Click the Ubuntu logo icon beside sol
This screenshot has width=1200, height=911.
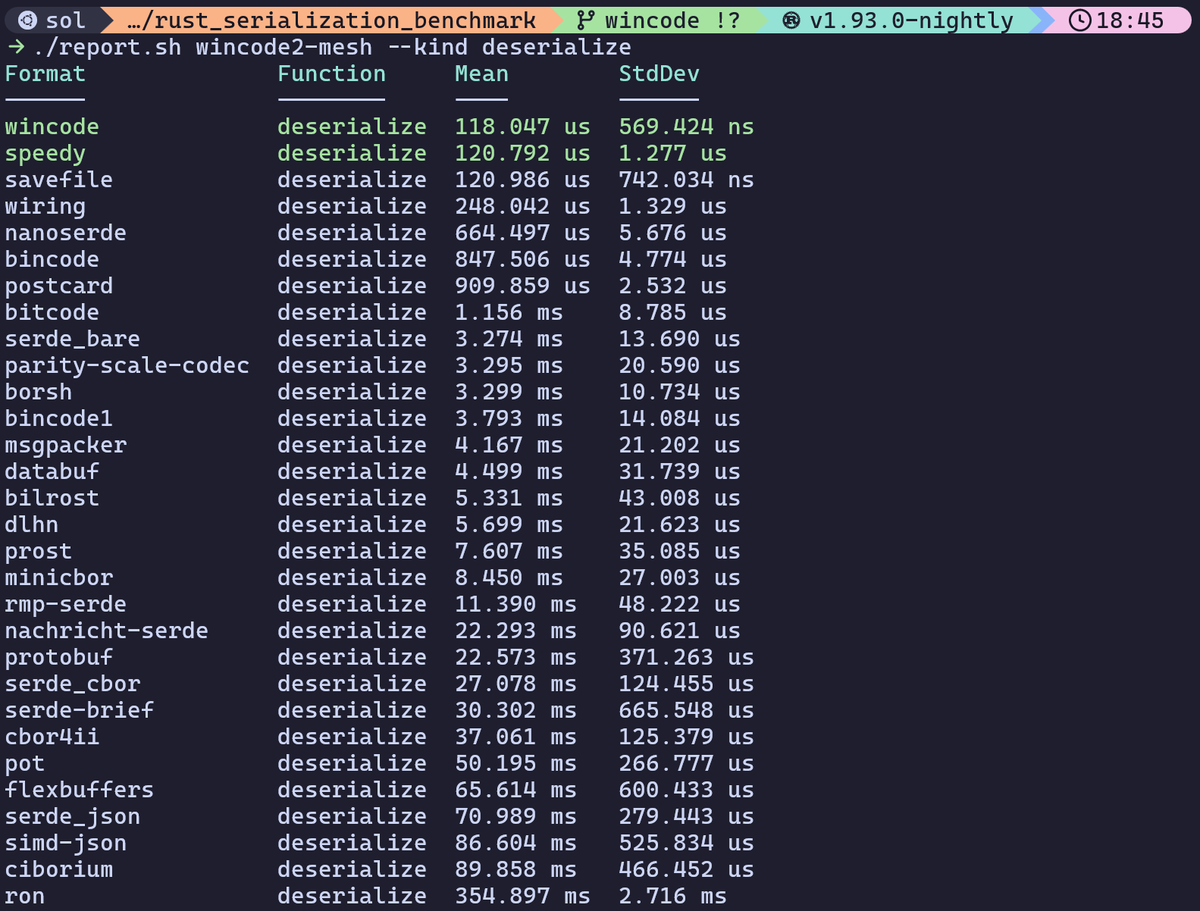coord(28,20)
